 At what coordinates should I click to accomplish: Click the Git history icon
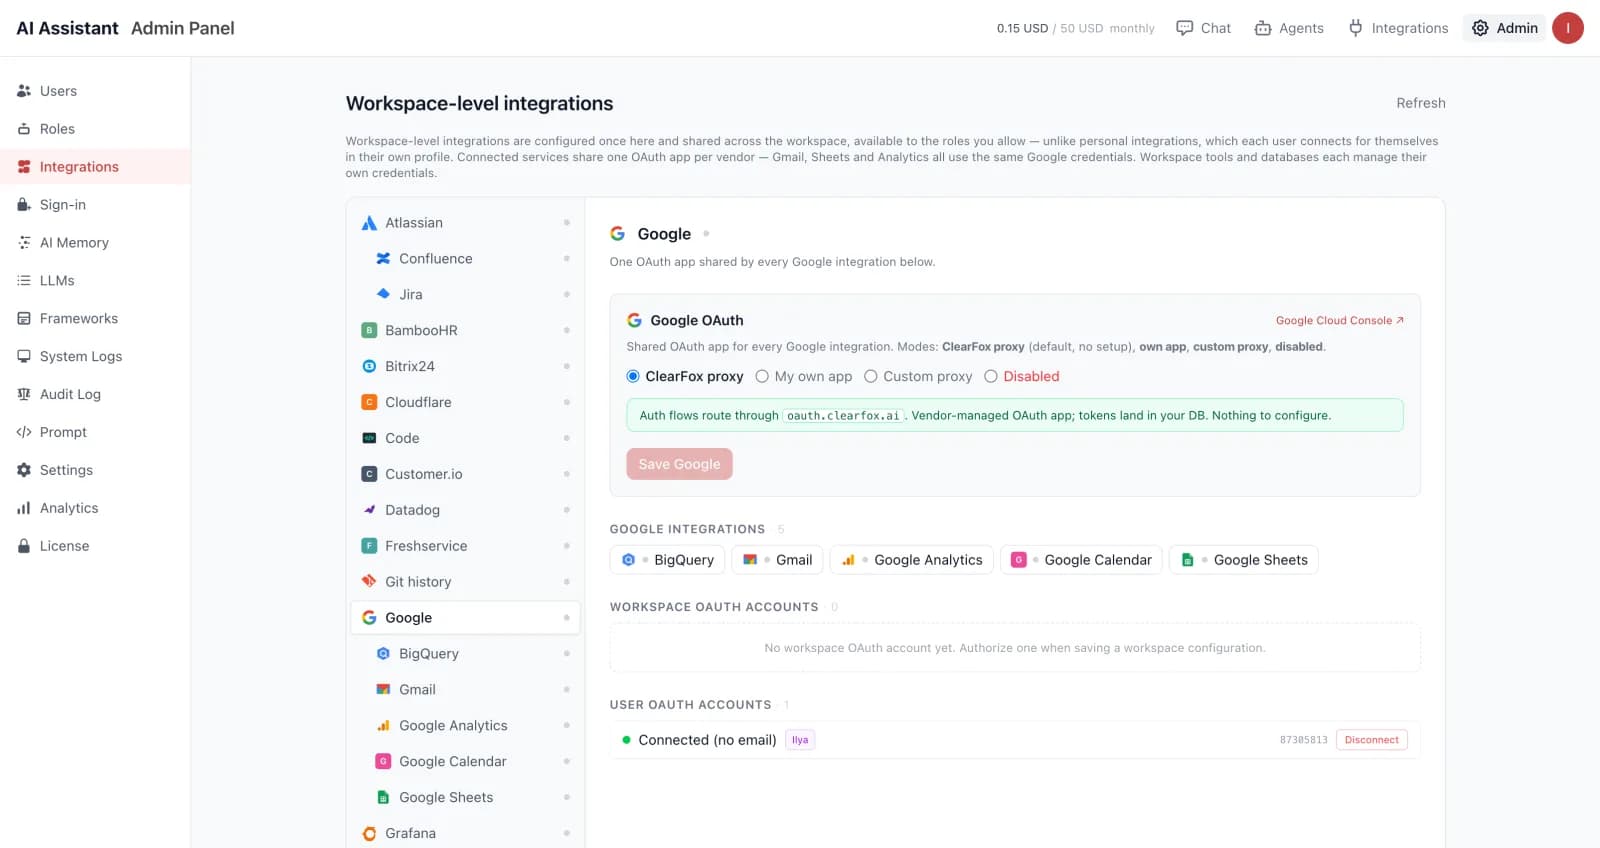369,582
